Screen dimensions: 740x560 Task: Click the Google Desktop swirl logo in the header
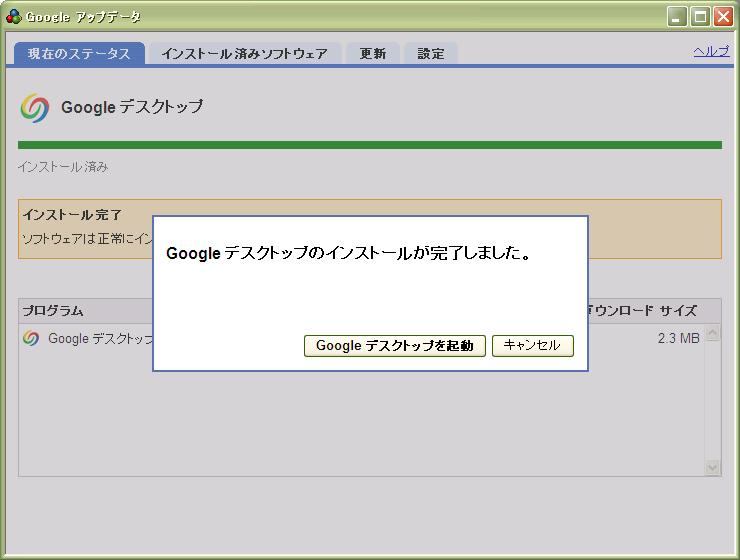click(34, 108)
